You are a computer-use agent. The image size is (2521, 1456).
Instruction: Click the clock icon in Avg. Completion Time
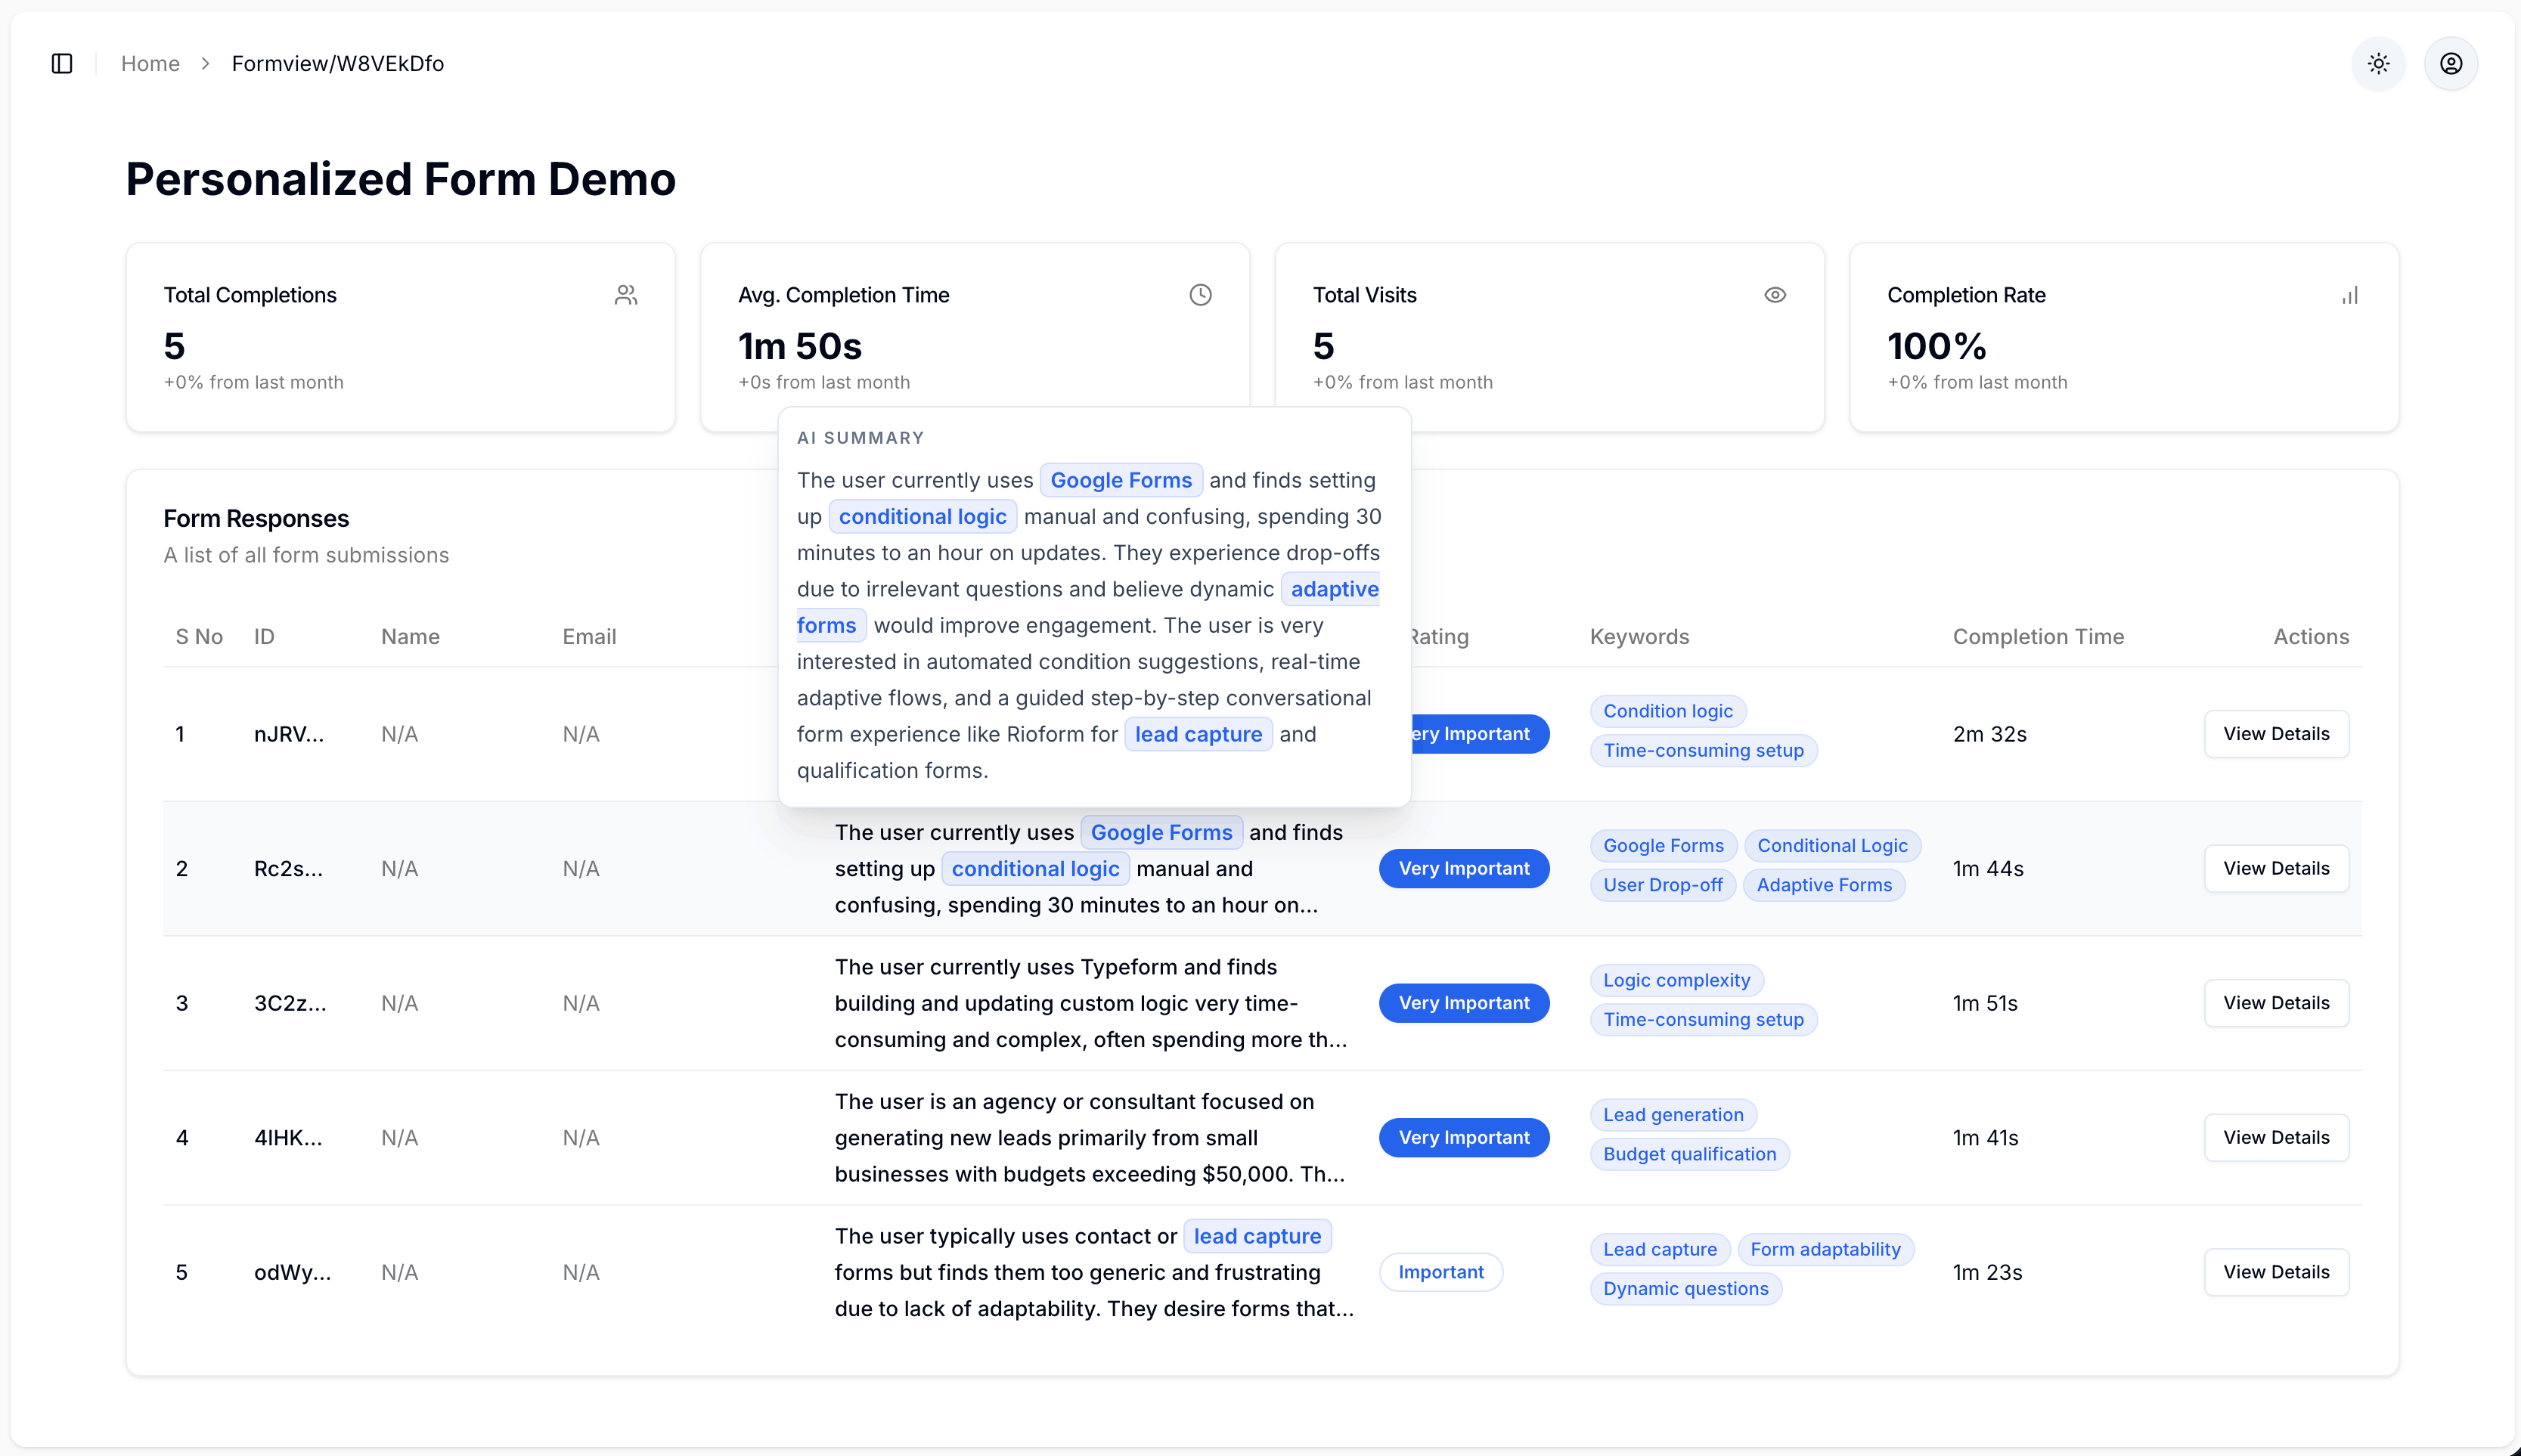(x=1200, y=295)
